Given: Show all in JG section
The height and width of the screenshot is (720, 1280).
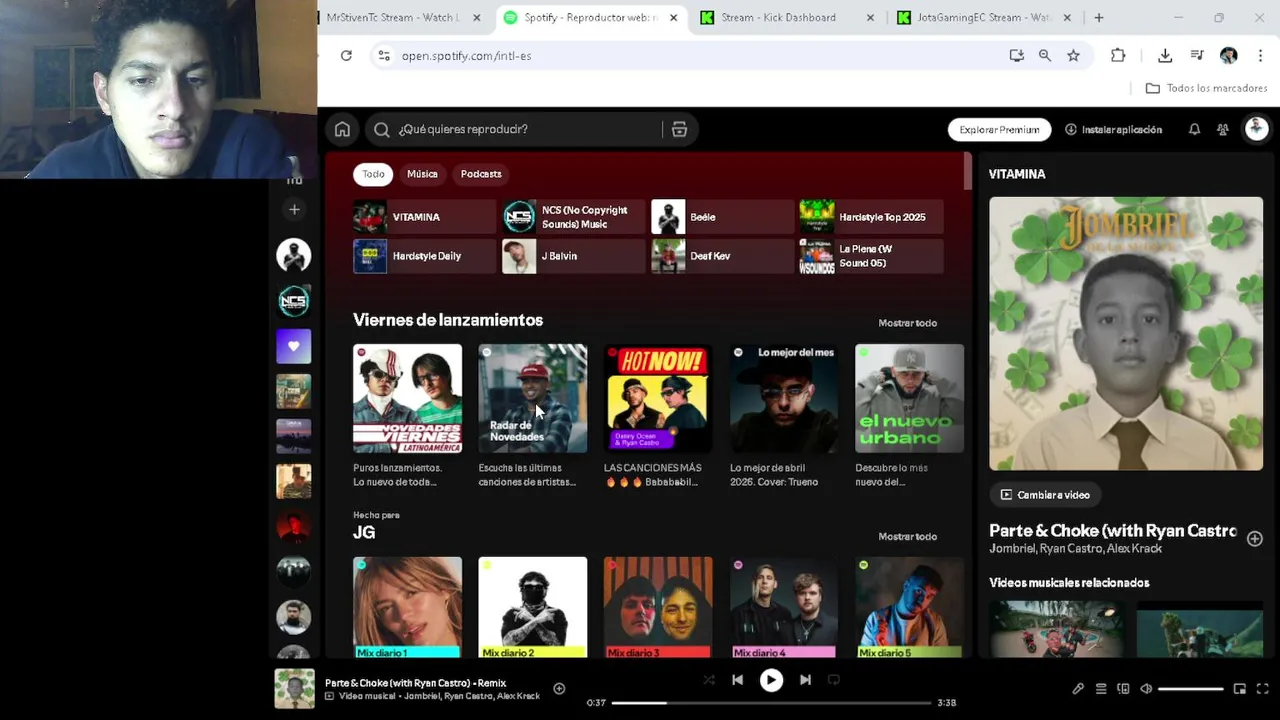Looking at the screenshot, I should pyautogui.click(x=907, y=537).
